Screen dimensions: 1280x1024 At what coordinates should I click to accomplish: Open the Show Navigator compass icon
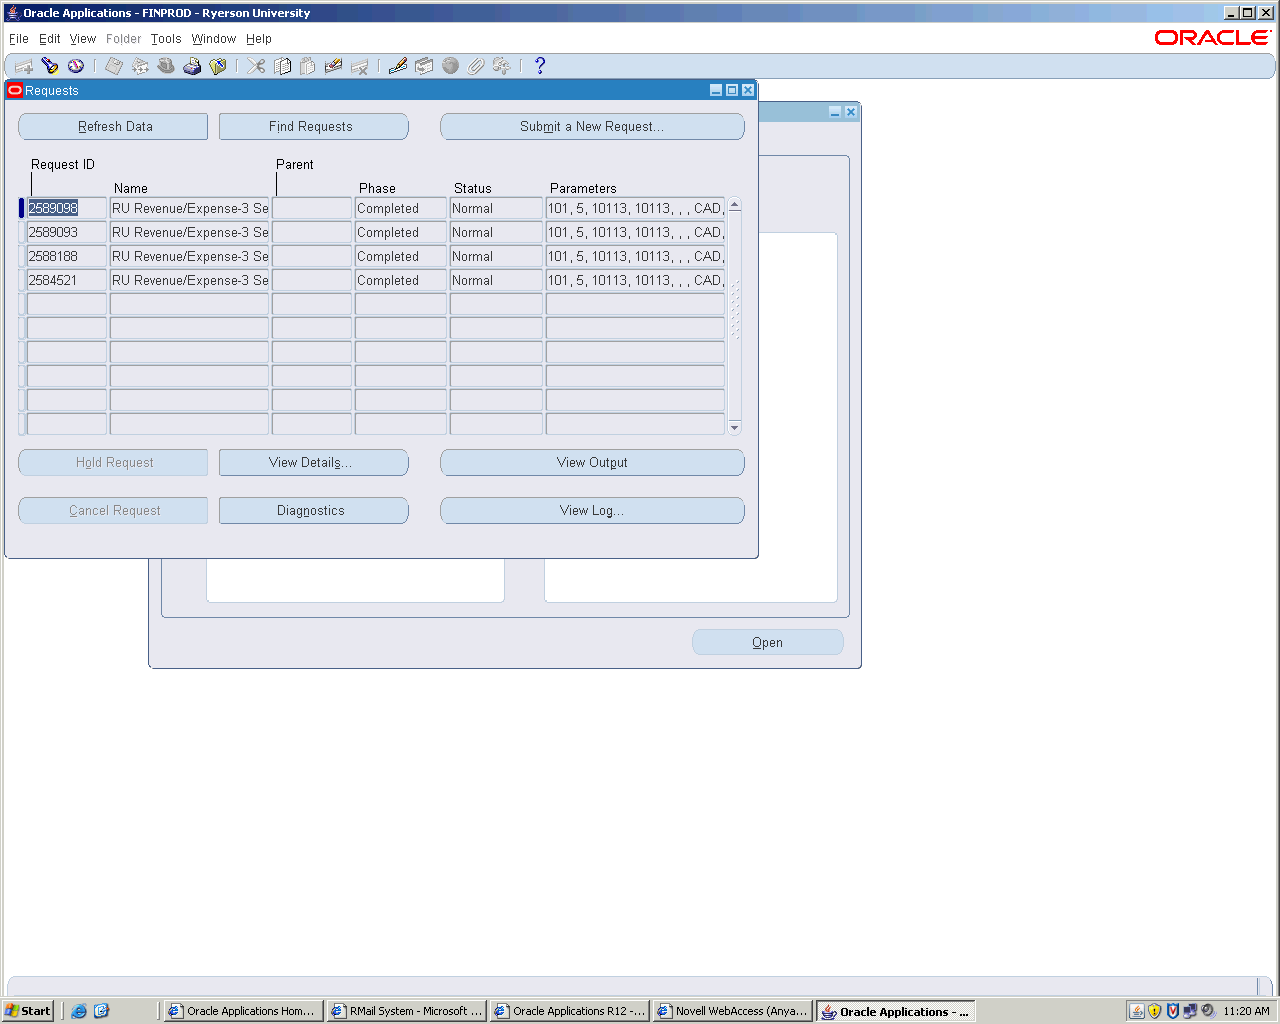tap(76, 66)
